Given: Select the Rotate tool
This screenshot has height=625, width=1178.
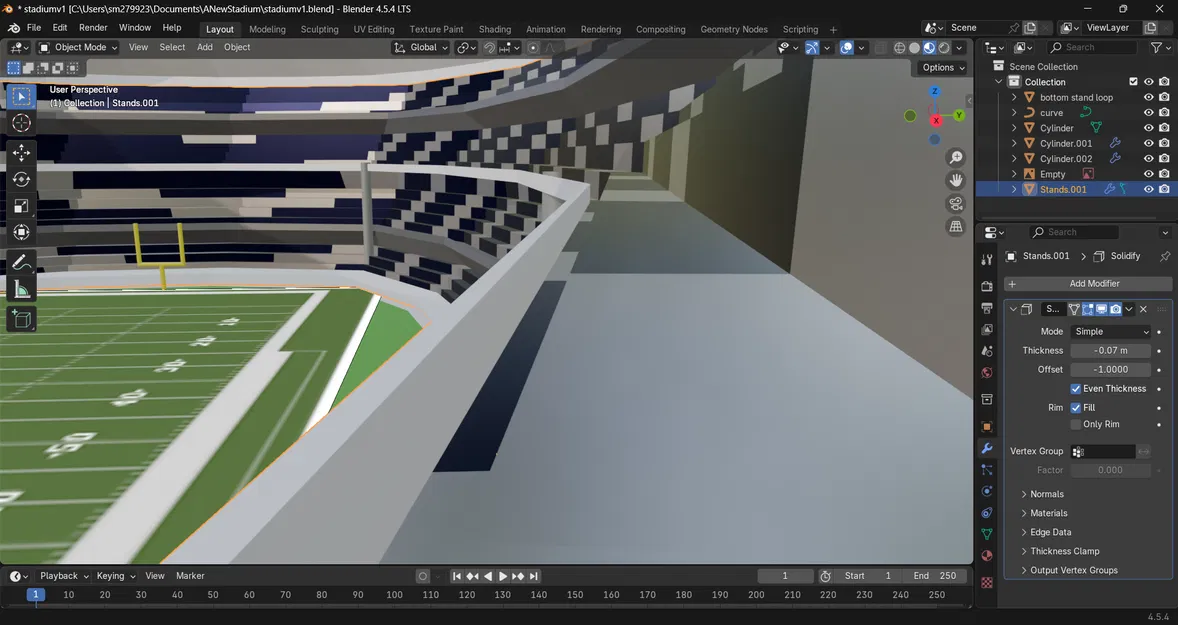Looking at the screenshot, I should (x=21, y=180).
